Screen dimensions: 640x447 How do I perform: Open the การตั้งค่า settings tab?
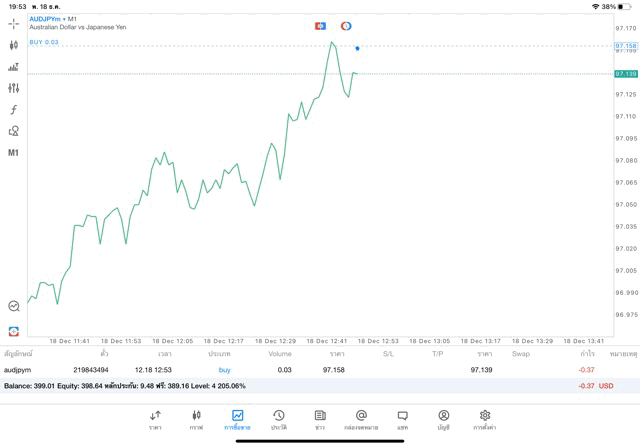[485, 420]
